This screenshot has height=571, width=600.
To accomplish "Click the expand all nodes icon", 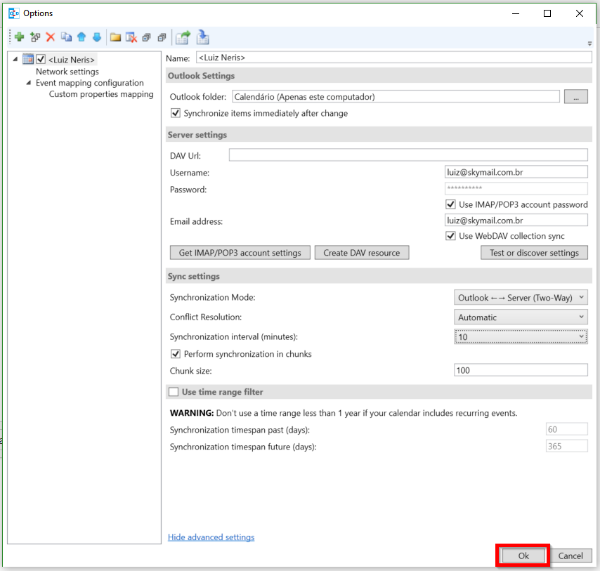I will (x=147, y=37).
